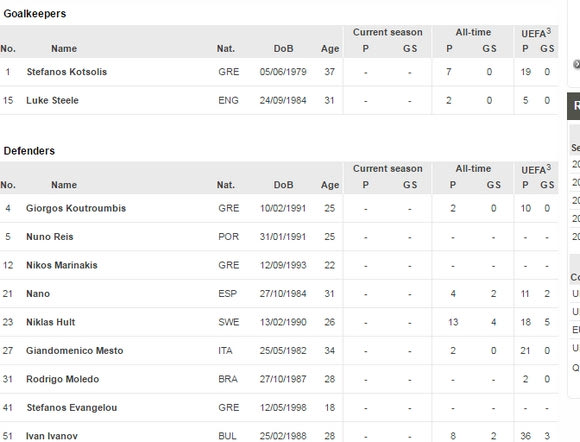Open Nuno Reis player page
580x442 pixels.
coord(50,237)
